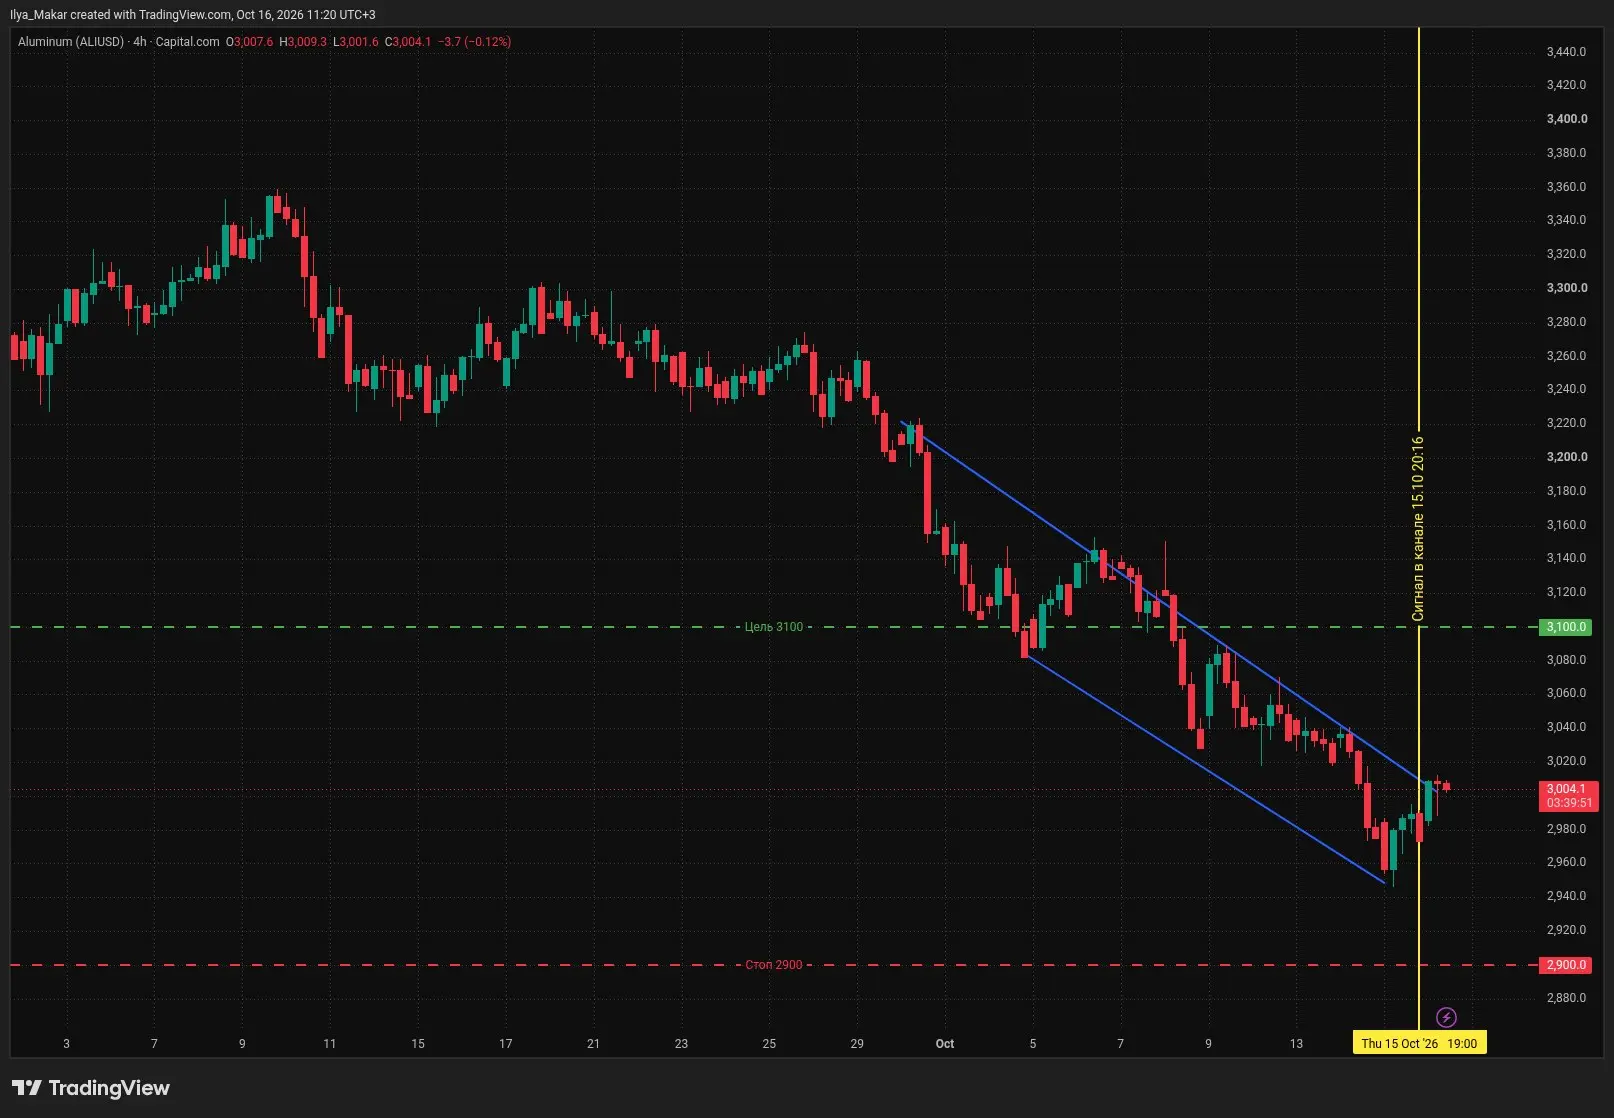
Task: Click the red 2,900.0 stop price label
Action: 1566,965
